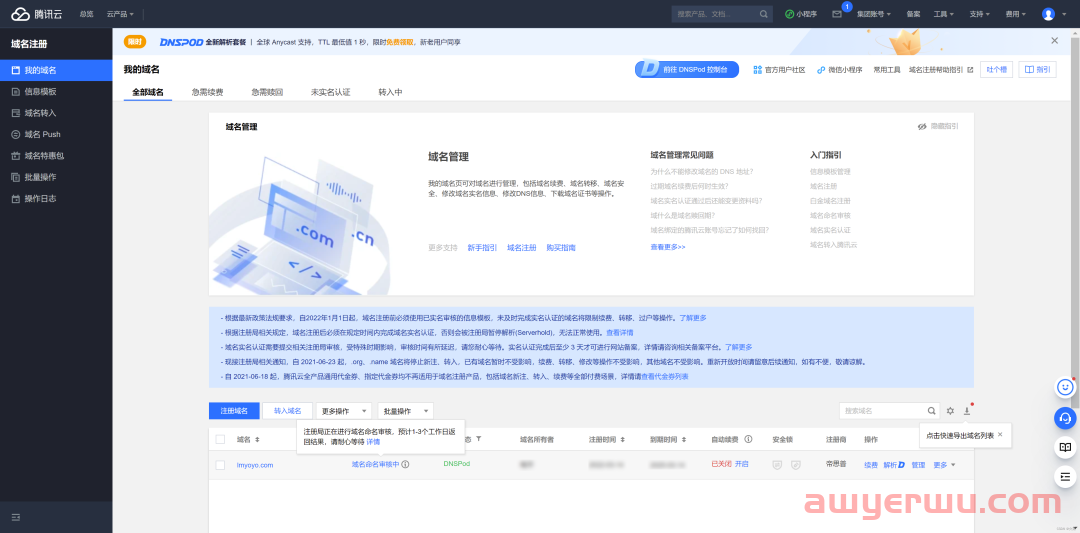Click 前往 DNSPod 控制台 button
1080x533 pixels.
pyautogui.click(x=687, y=70)
